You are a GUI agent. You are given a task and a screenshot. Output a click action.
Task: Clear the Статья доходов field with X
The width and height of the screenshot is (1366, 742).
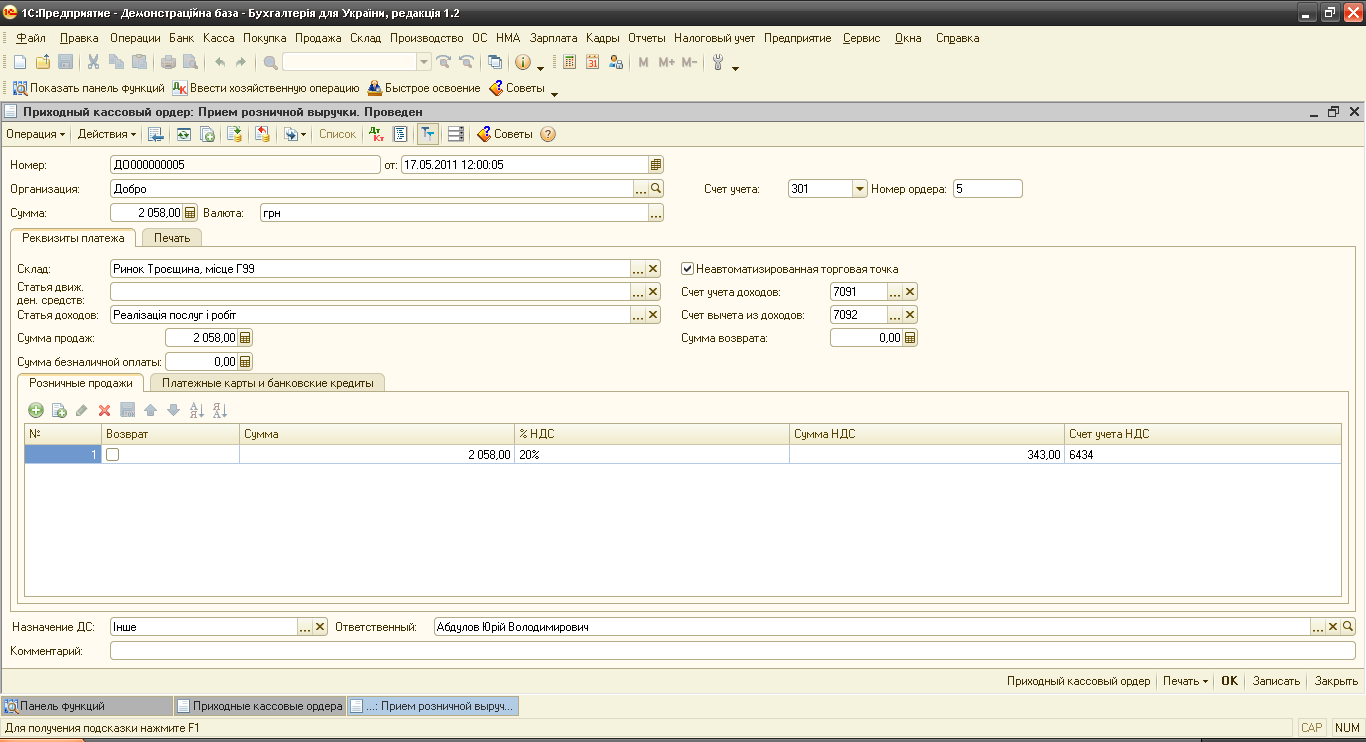click(x=654, y=315)
